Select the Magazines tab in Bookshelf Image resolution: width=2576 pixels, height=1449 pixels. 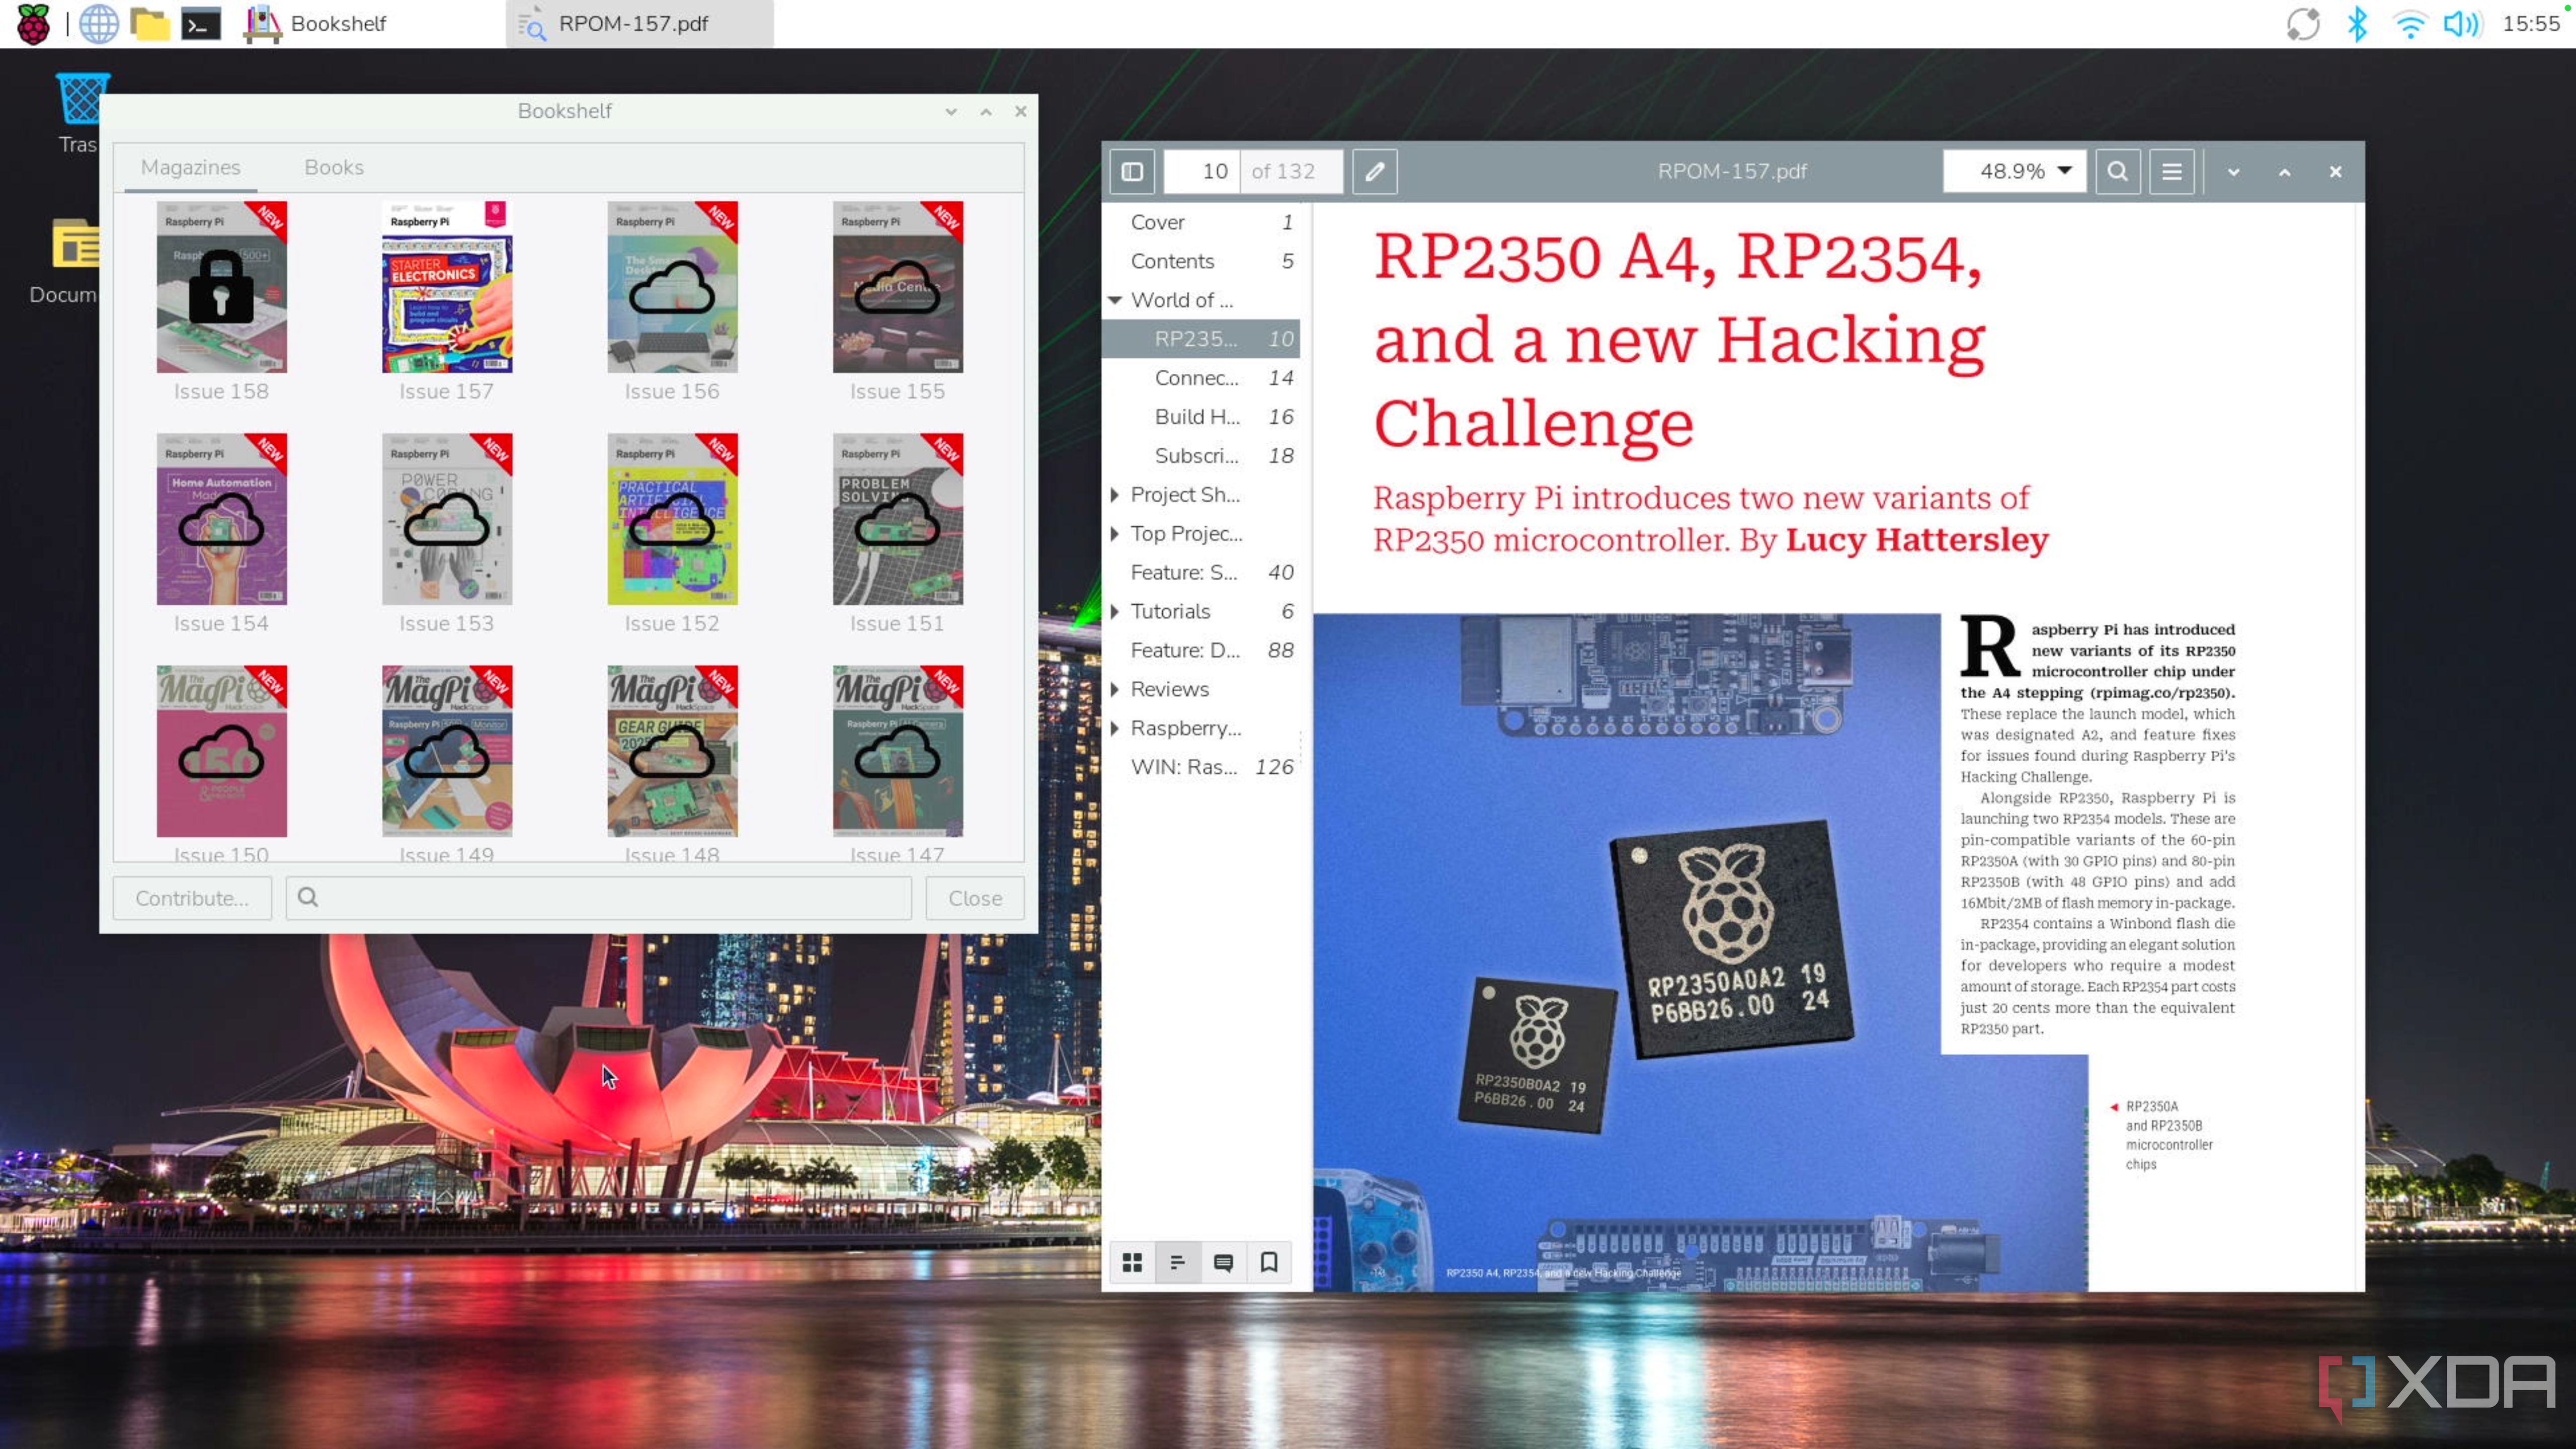(190, 167)
